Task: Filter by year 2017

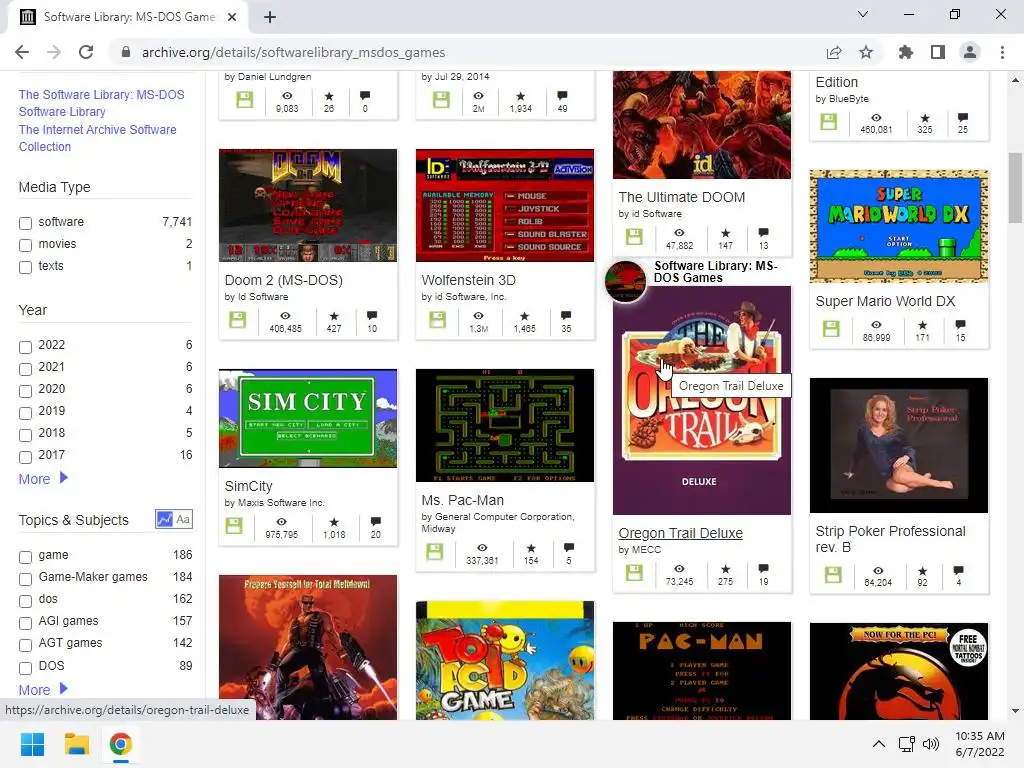Action: [x=25, y=456]
